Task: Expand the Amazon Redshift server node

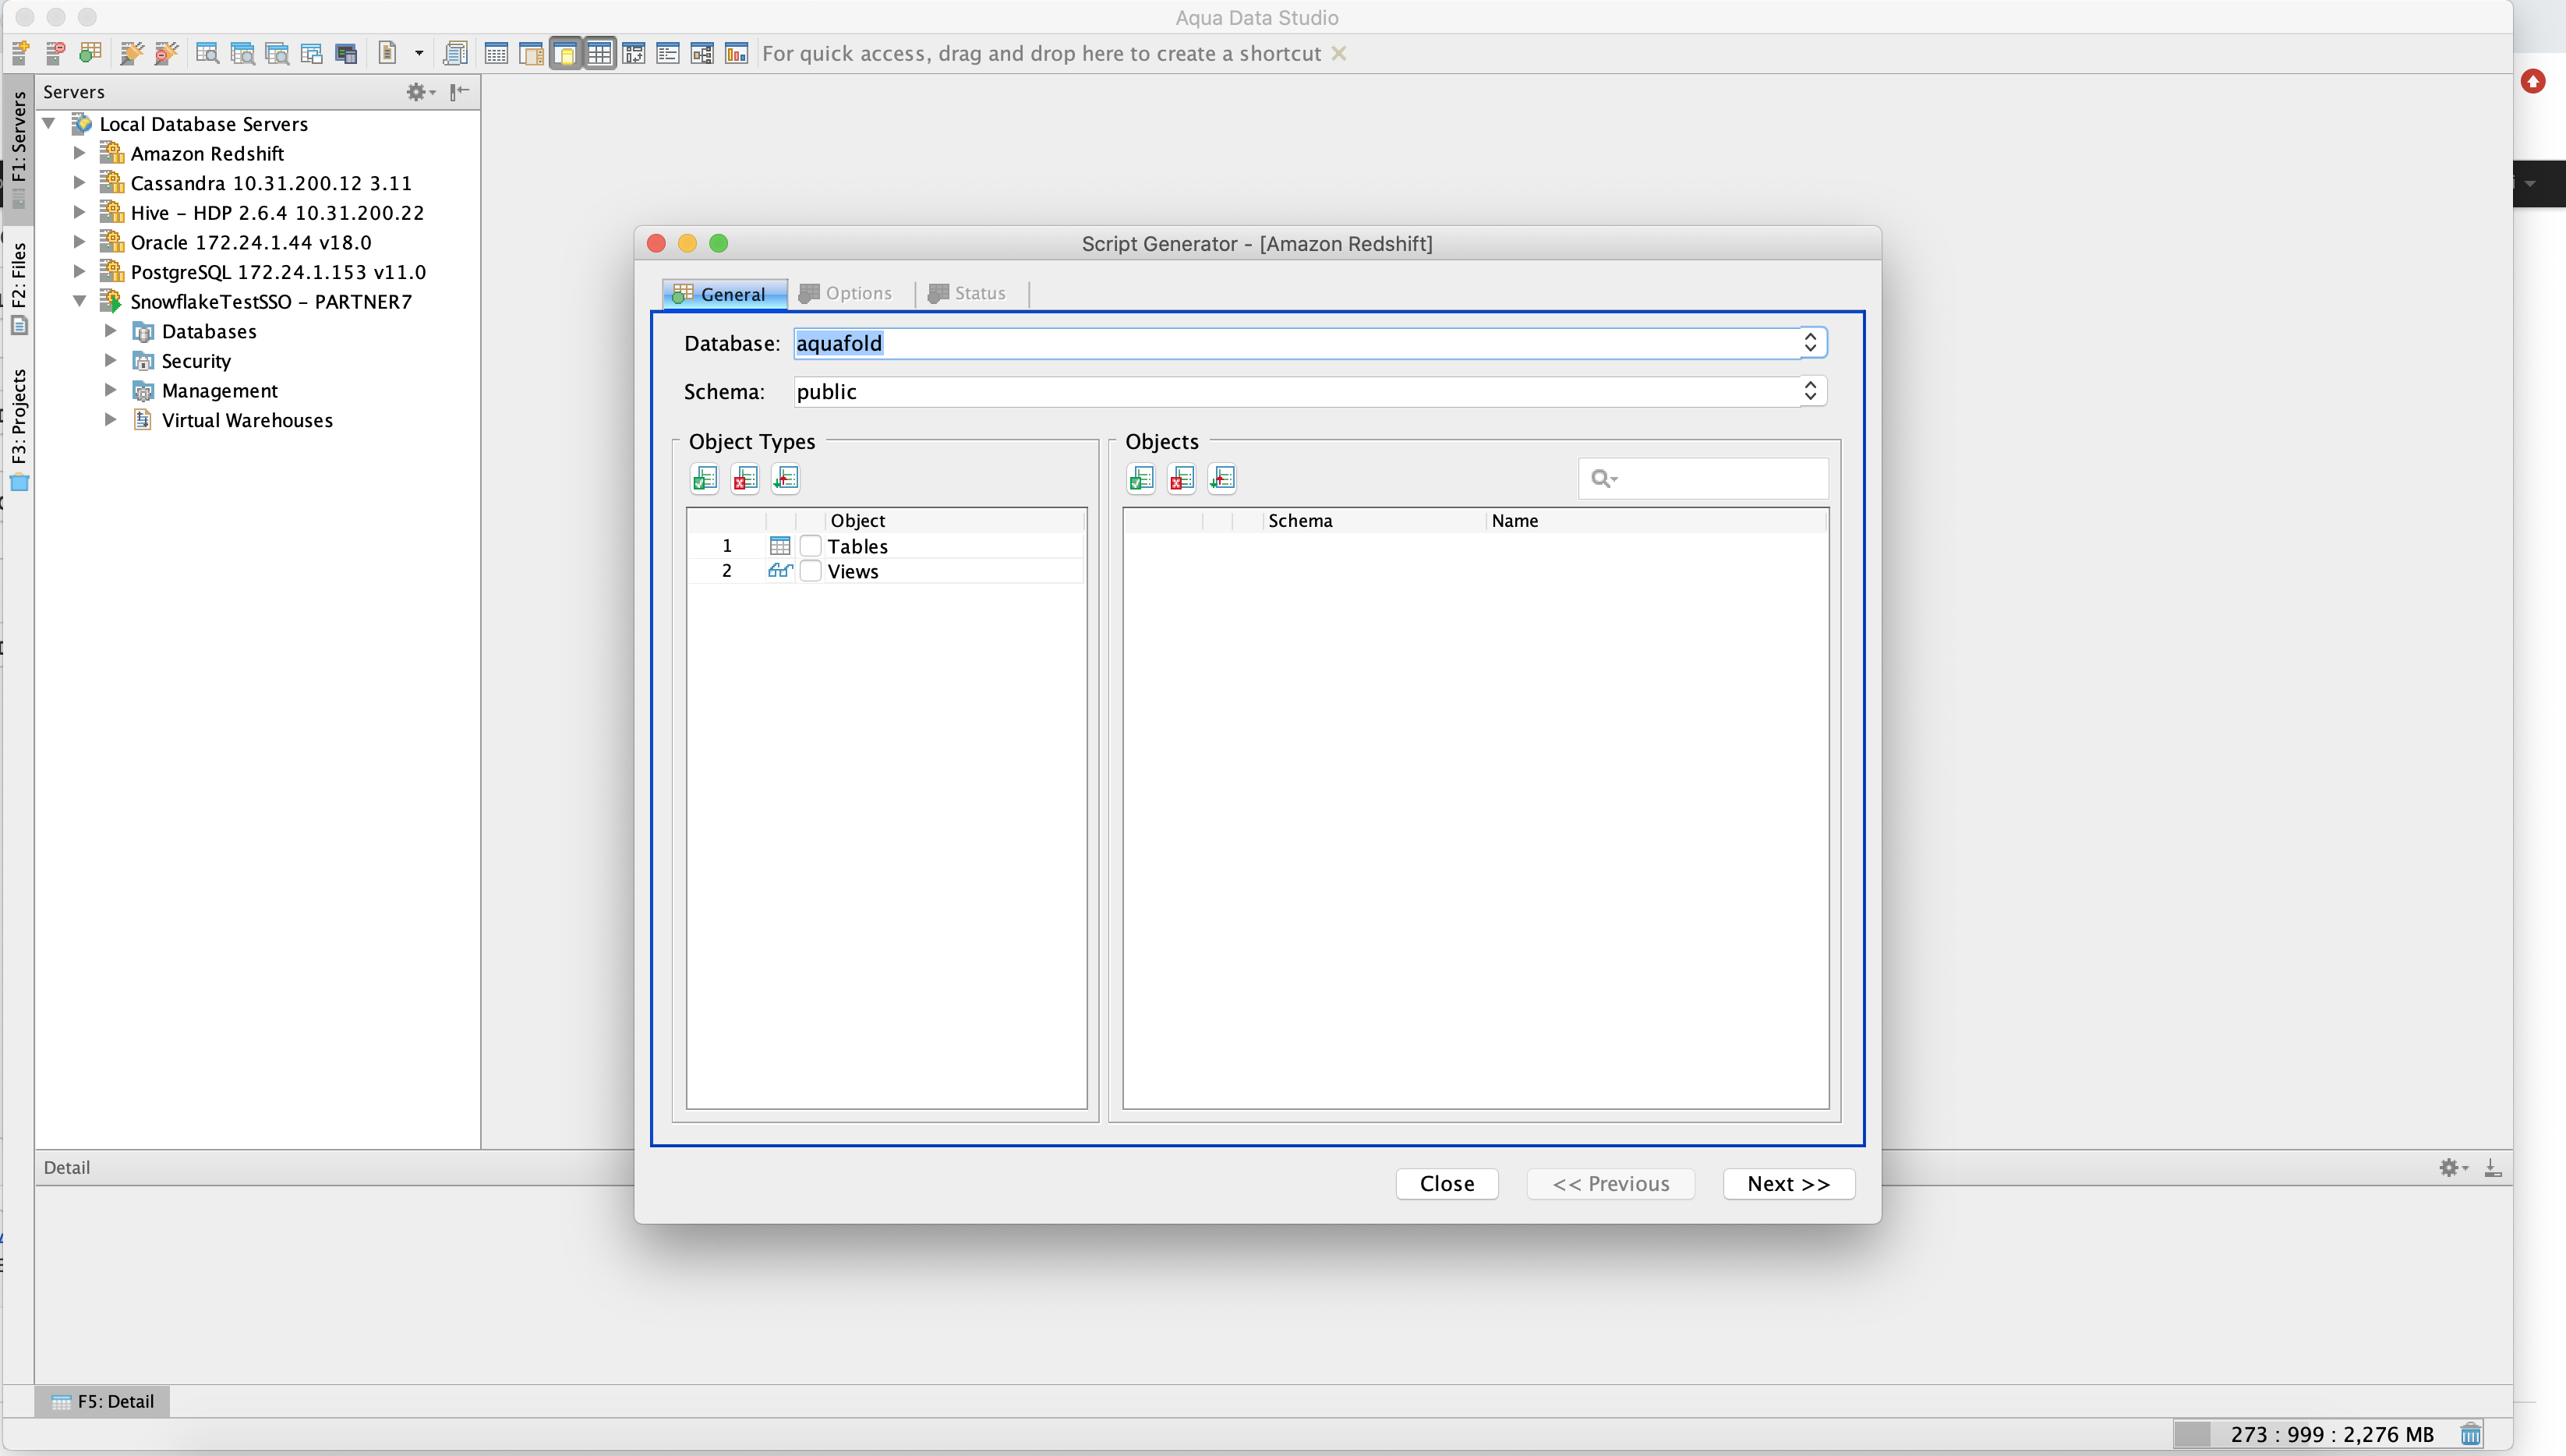Action: [x=80, y=153]
